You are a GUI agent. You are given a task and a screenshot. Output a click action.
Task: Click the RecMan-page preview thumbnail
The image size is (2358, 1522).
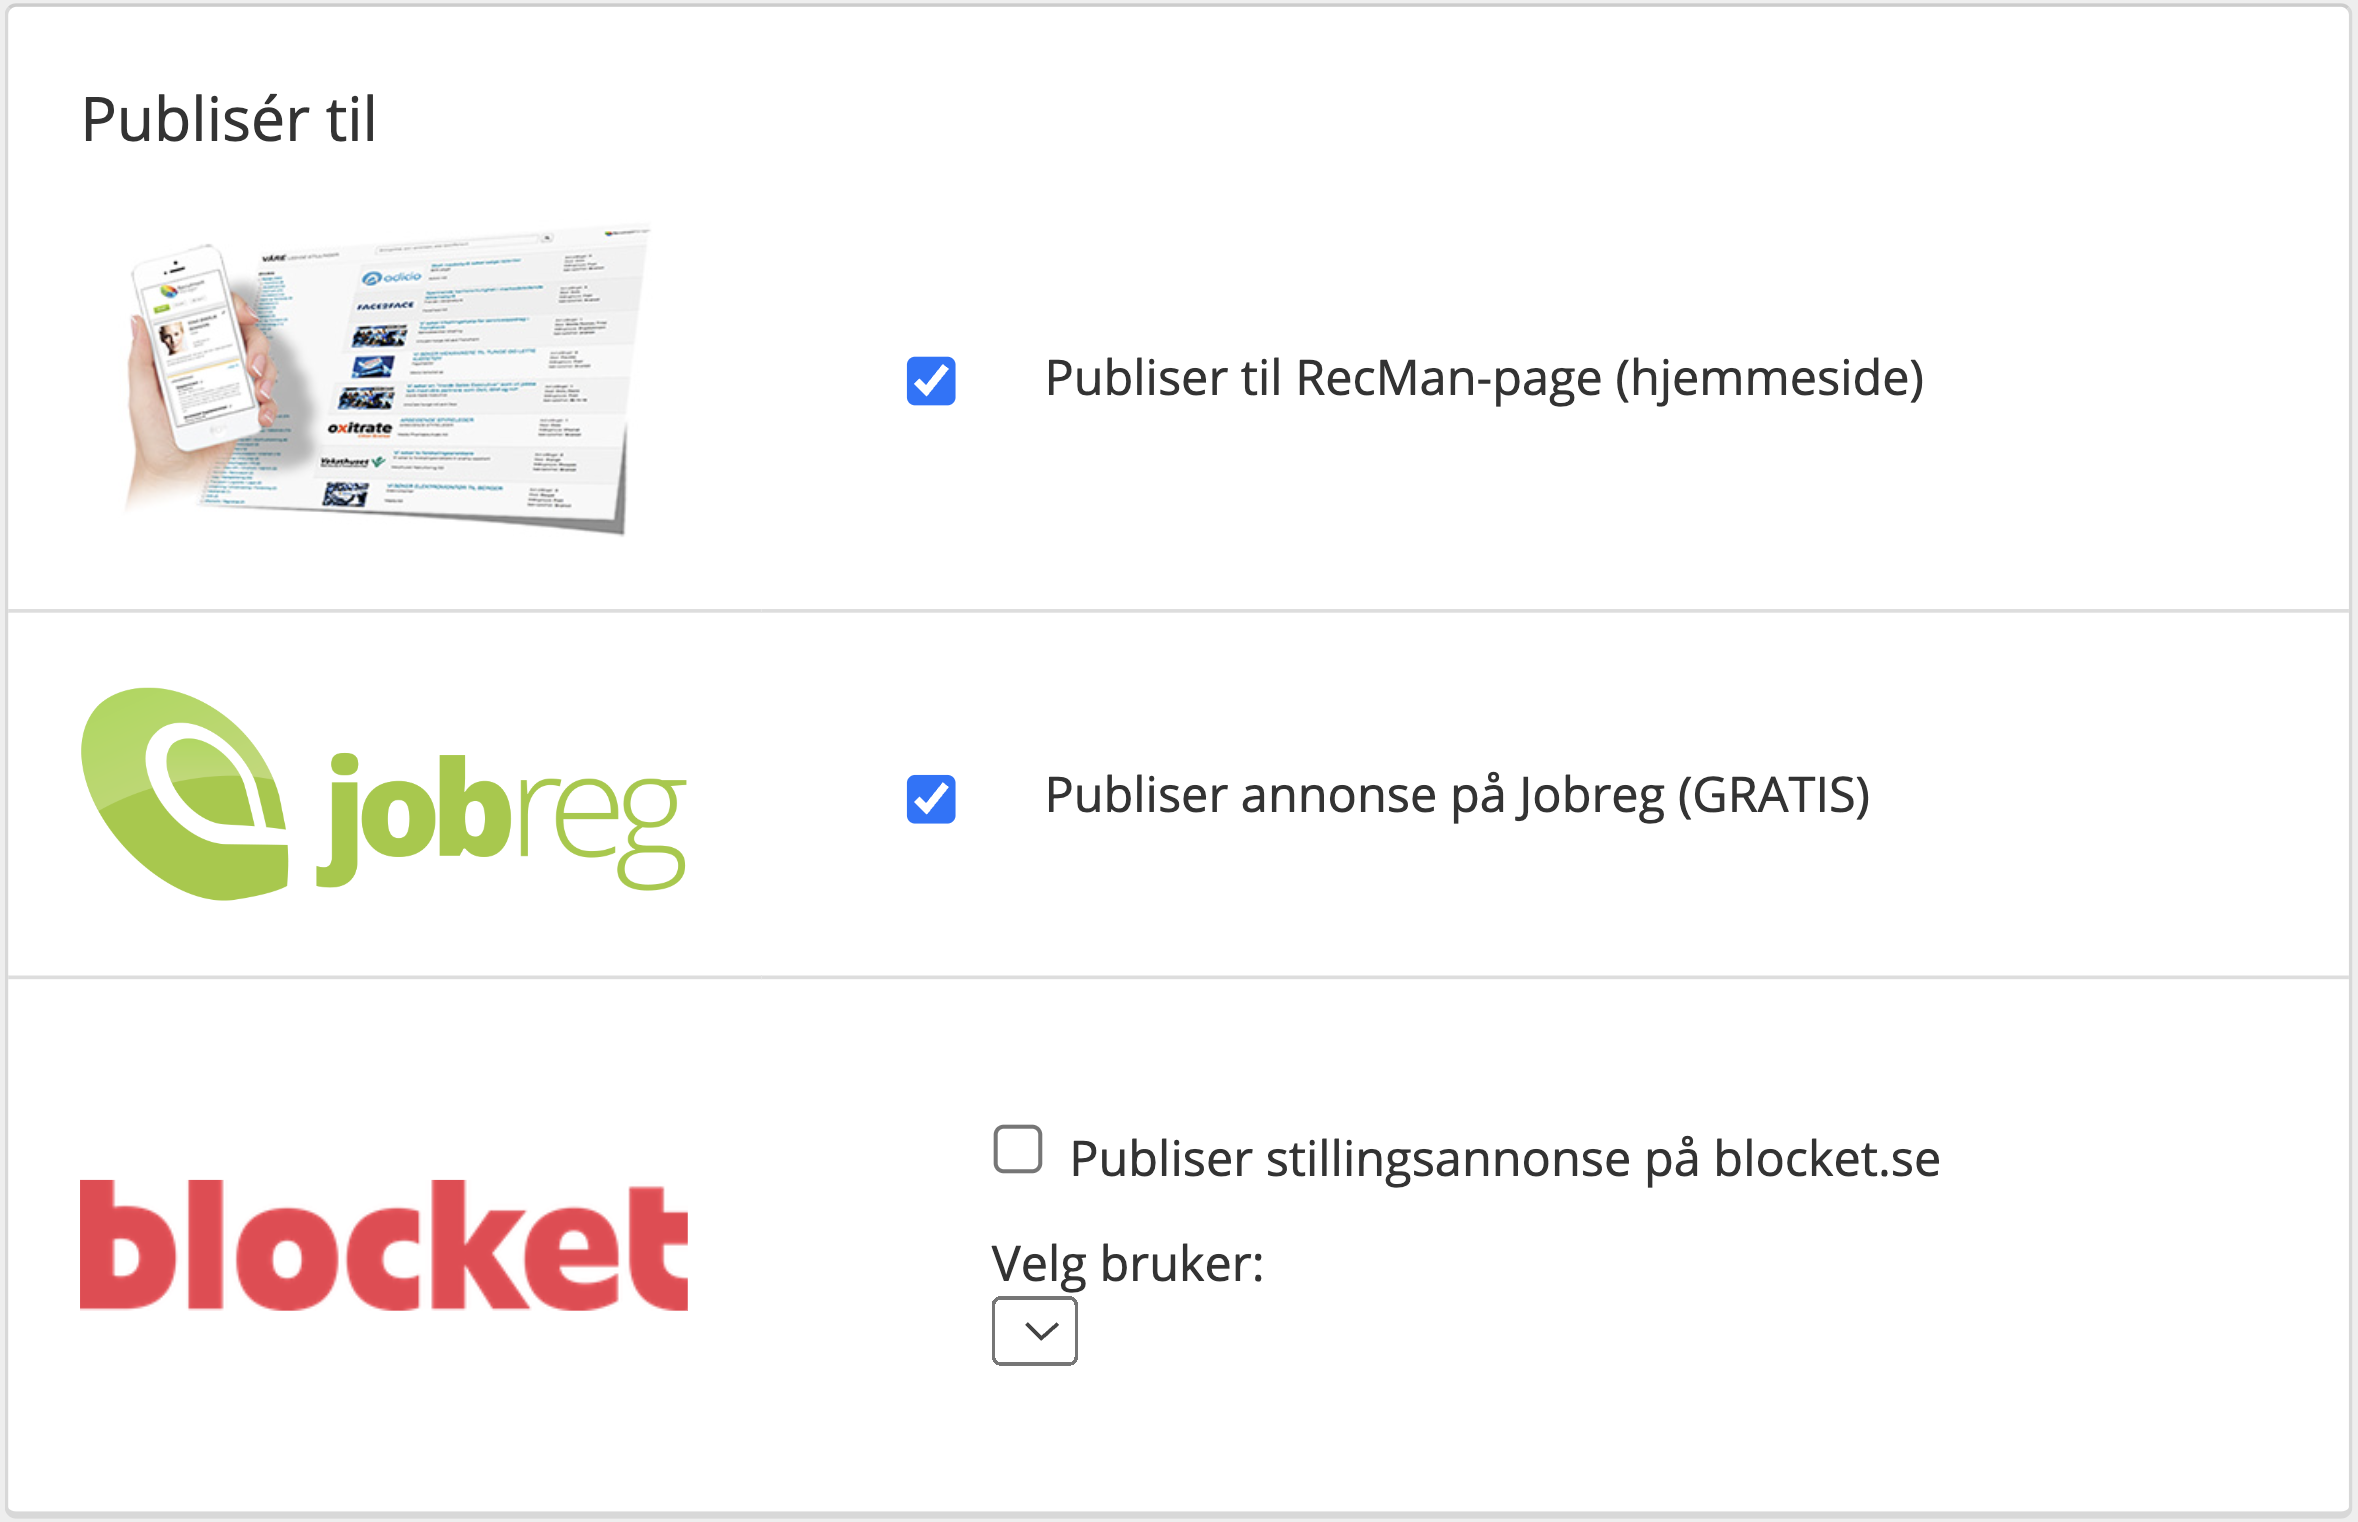[x=388, y=379]
